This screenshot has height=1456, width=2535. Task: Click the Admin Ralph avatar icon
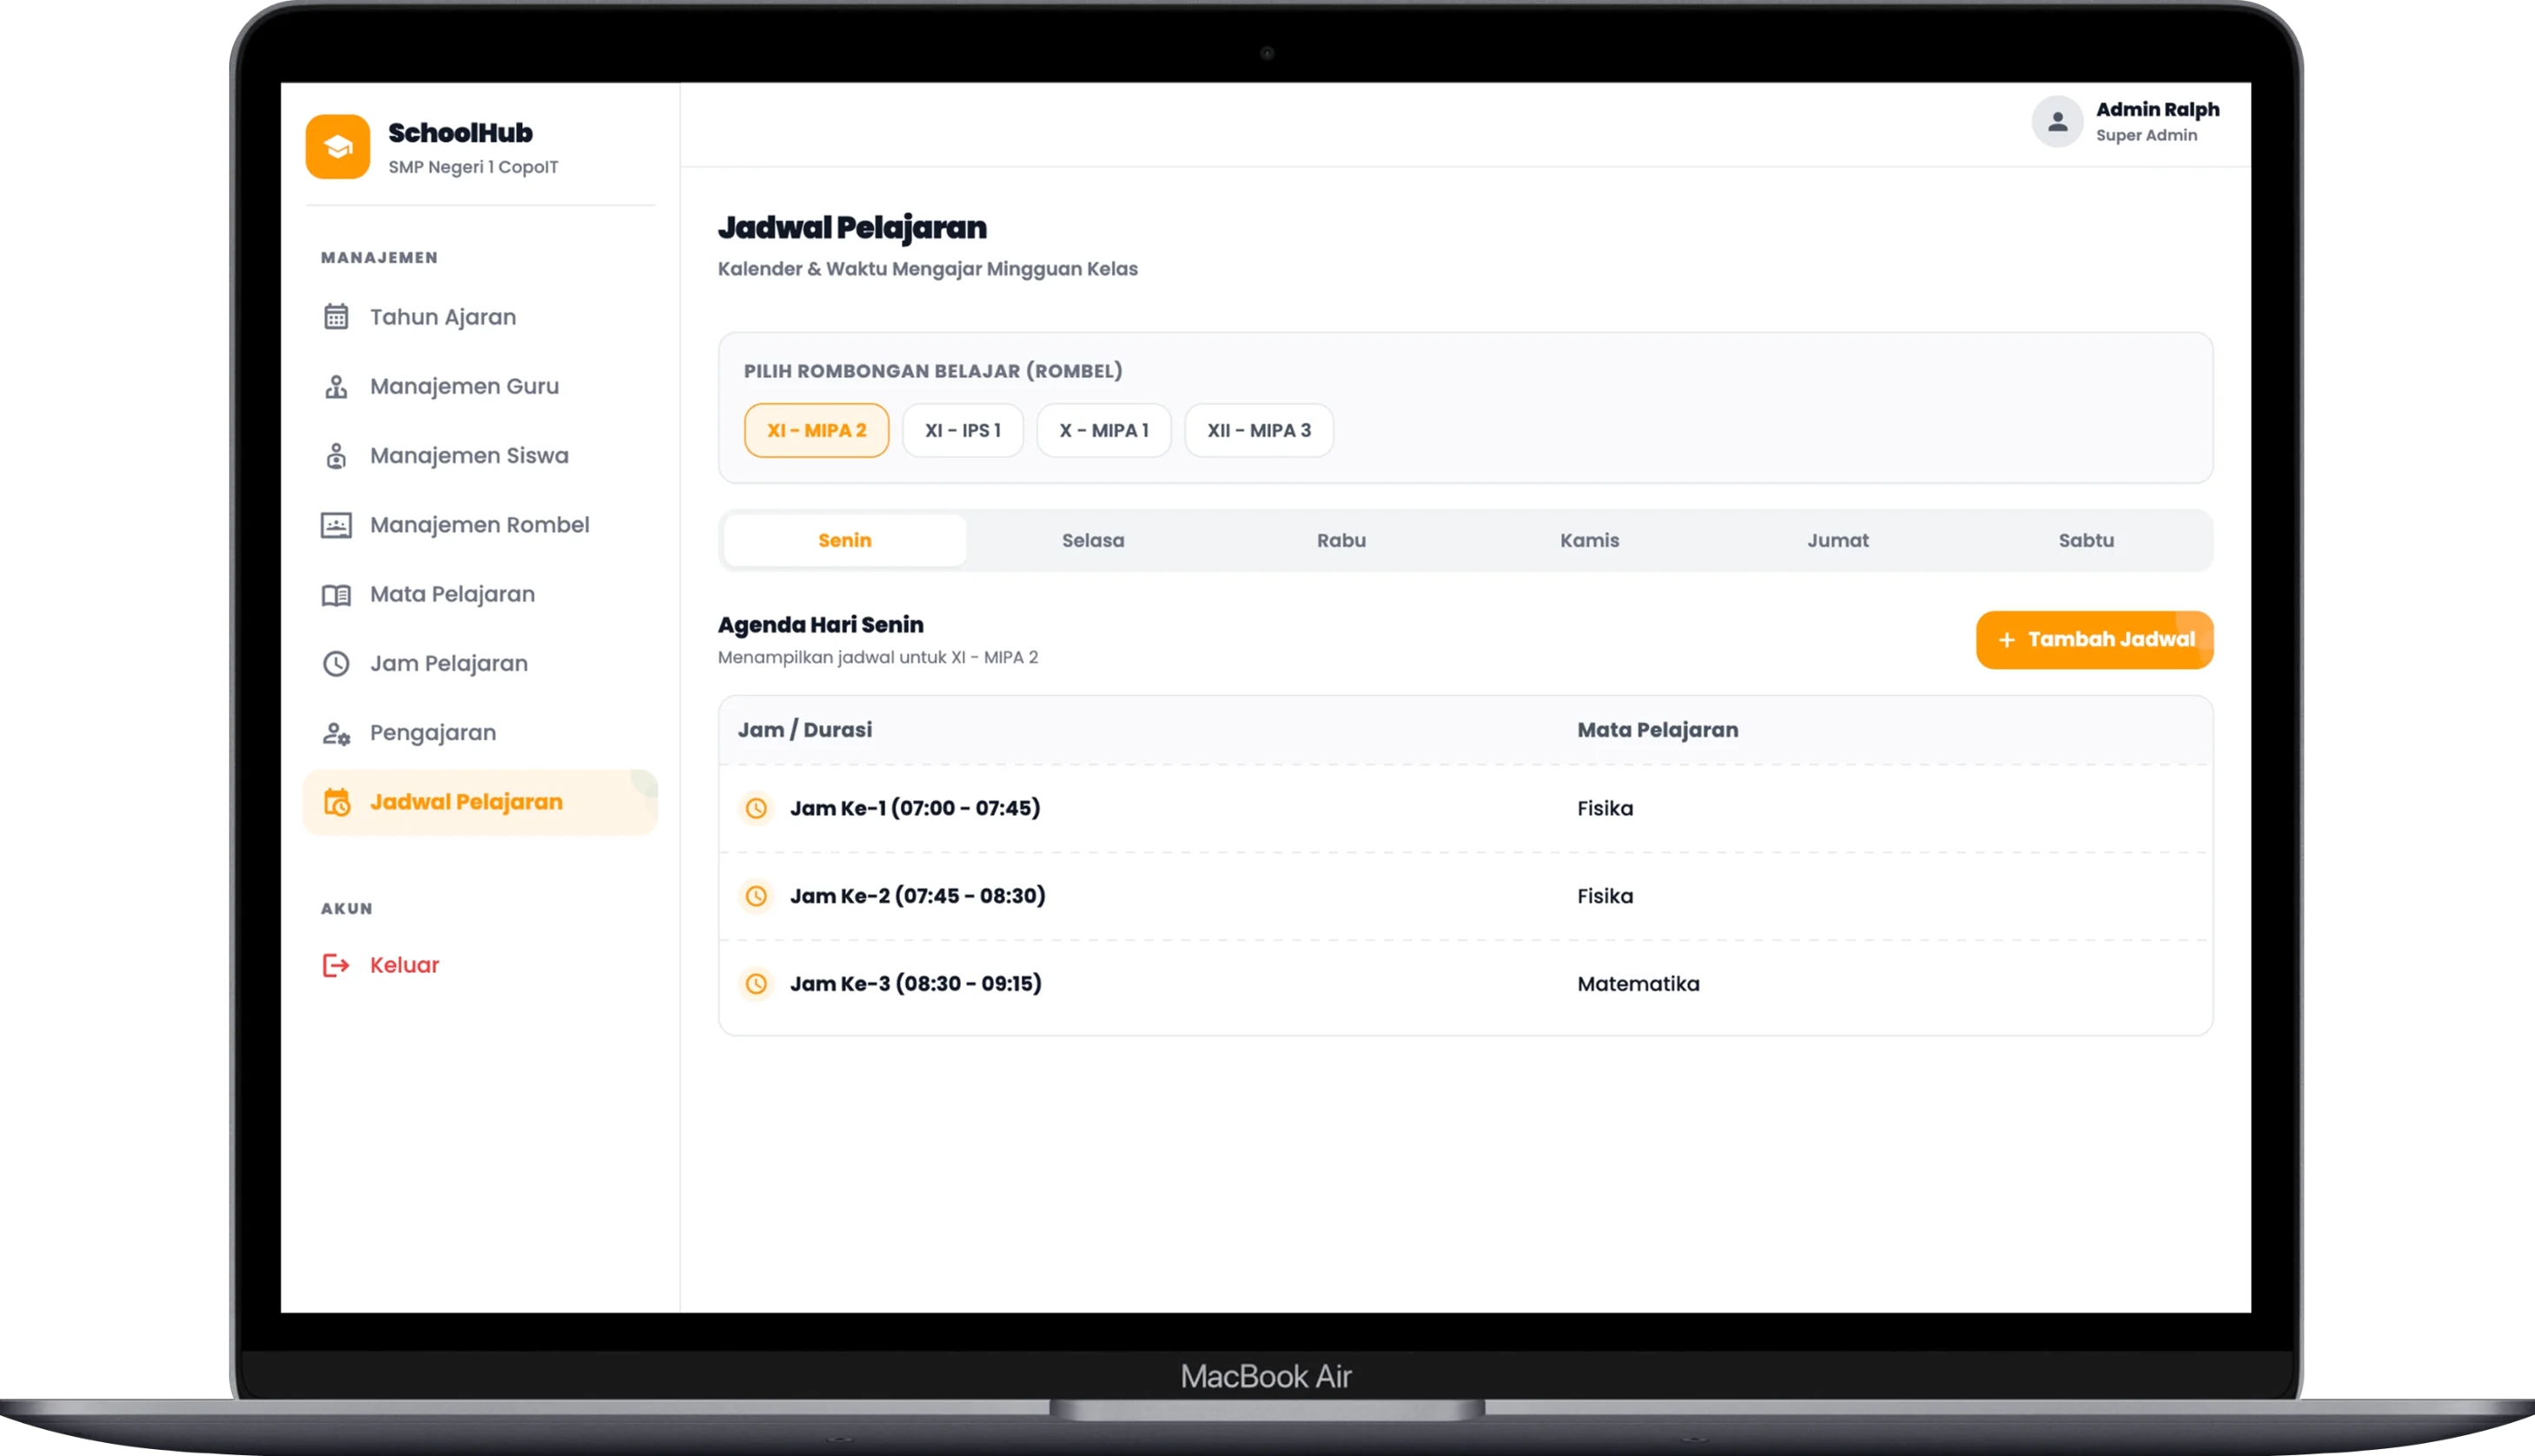click(2057, 121)
